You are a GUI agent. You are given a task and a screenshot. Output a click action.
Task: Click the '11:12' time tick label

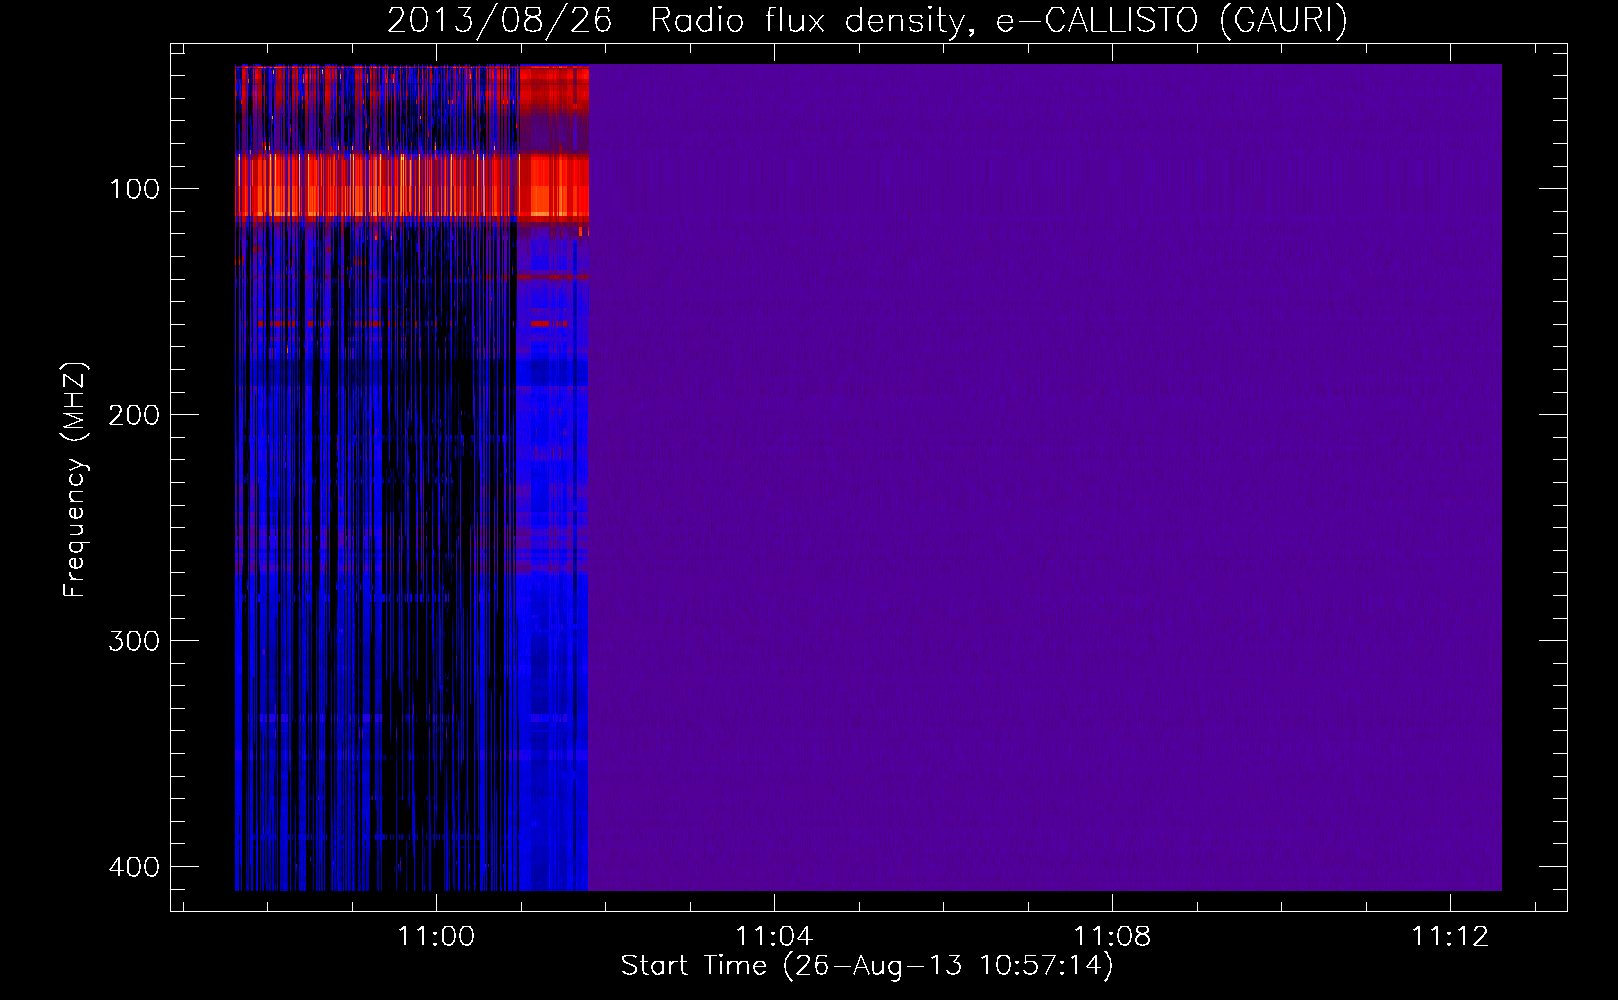pos(1450,937)
